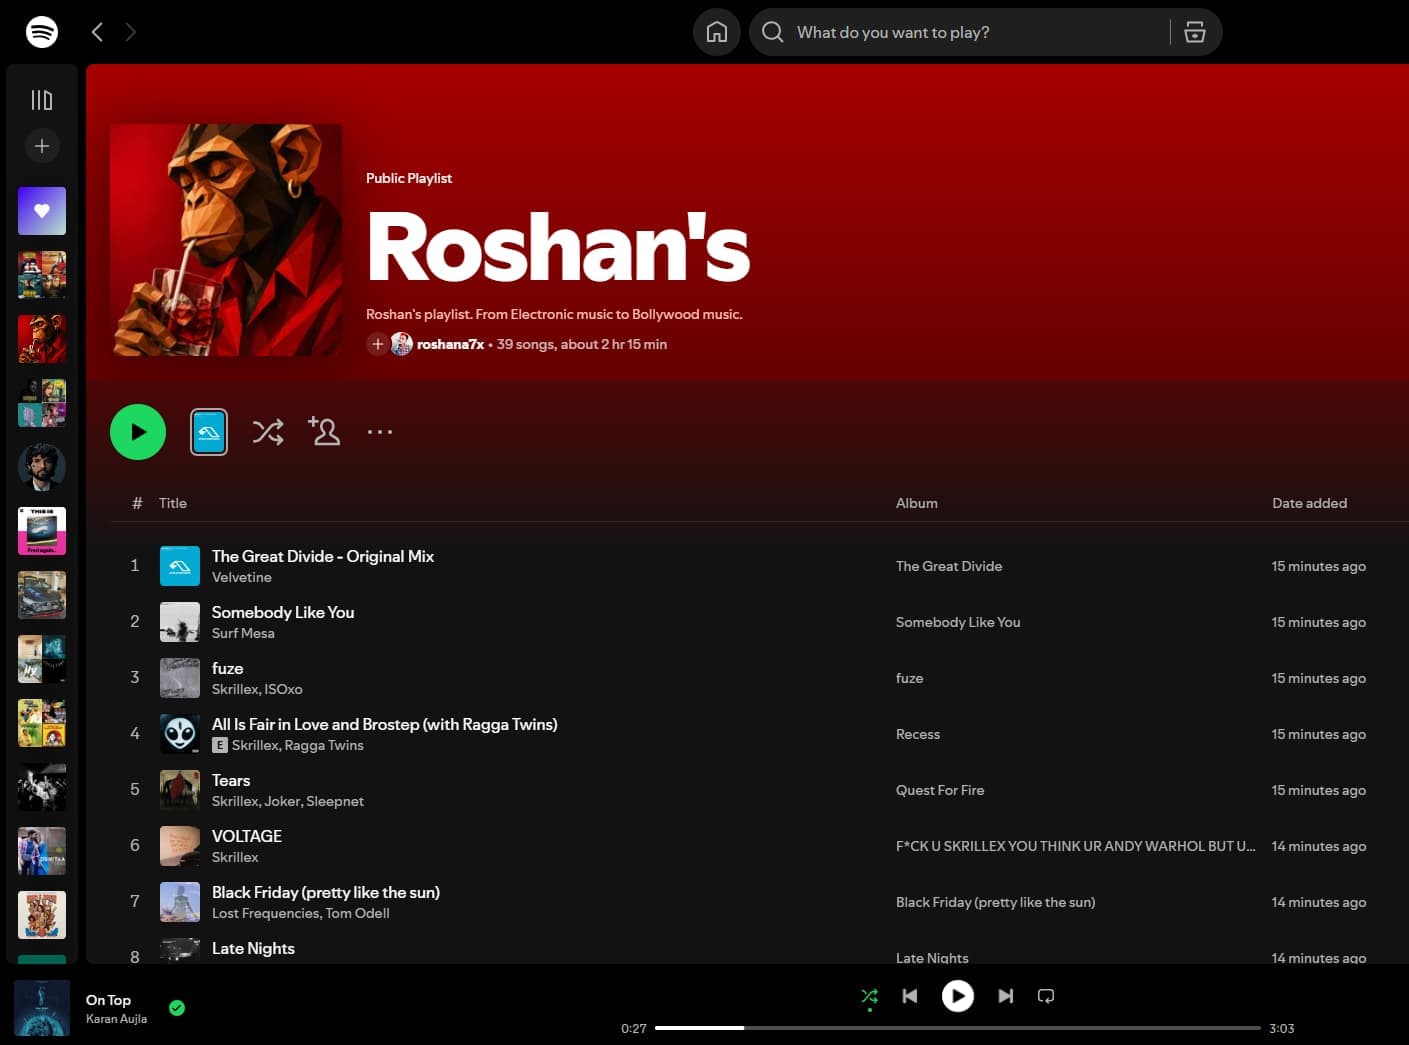Select All Is Fair in Love and Brostep
The height and width of the screenshot is (1045, 1409).
coord(385,724)
